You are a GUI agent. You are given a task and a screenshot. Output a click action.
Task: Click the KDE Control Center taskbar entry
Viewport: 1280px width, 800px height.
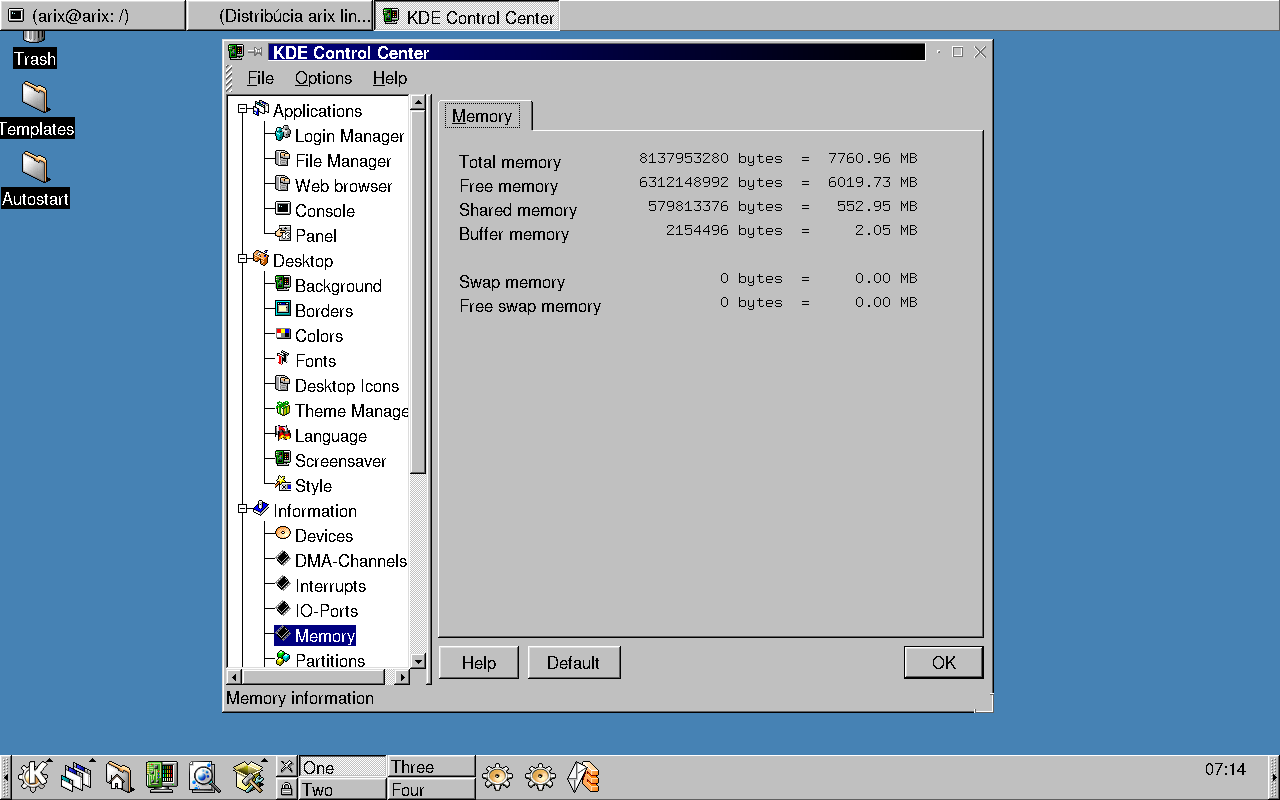(x=467, y=16)
